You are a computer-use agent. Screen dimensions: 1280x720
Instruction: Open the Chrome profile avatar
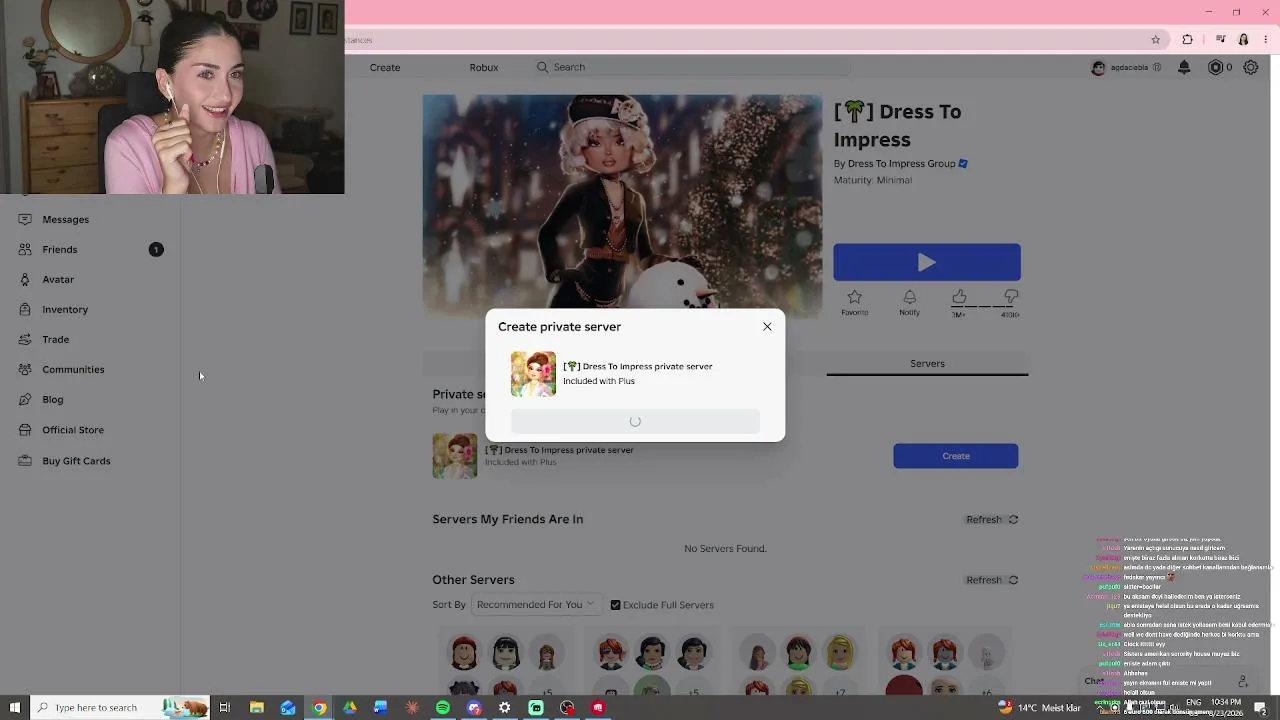[1244, 40]
